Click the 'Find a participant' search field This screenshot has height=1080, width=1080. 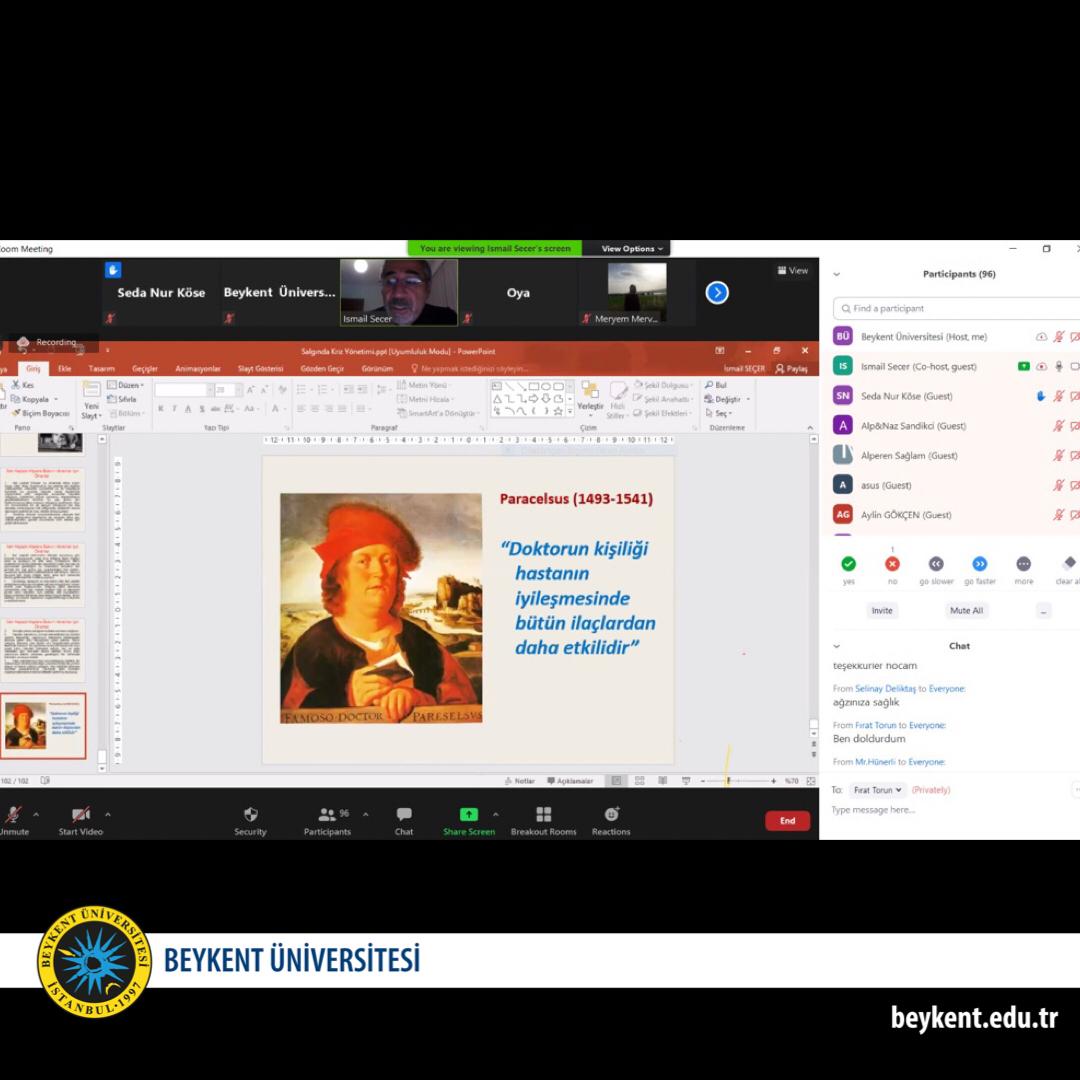pos(957,309)
